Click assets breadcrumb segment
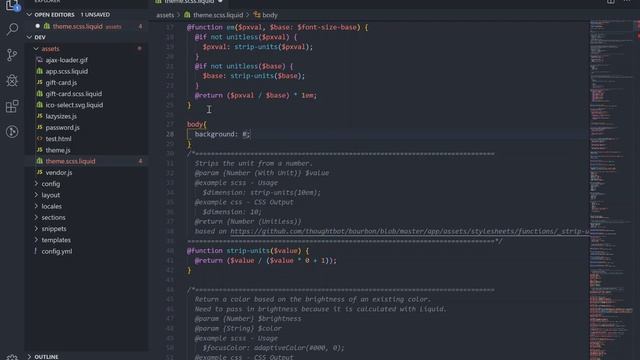Viewport: 640px width, 360px height. pos(165,15)
